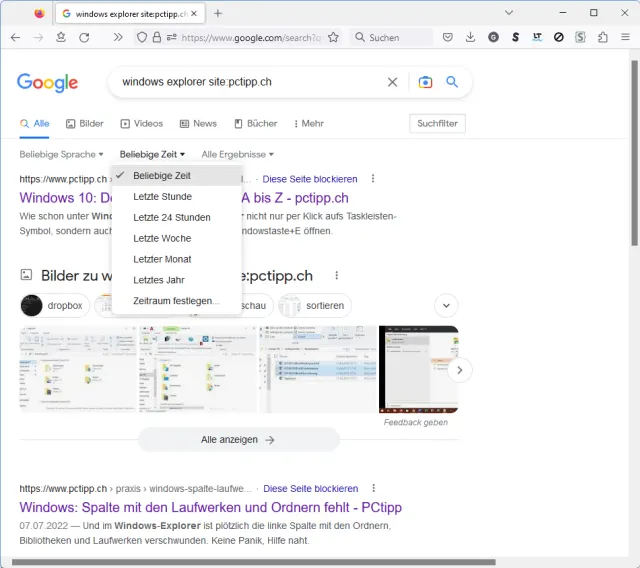Click the Alle anzeigen button
The image size is (640, 568).
pyautogui.click(x=239, y=439)
